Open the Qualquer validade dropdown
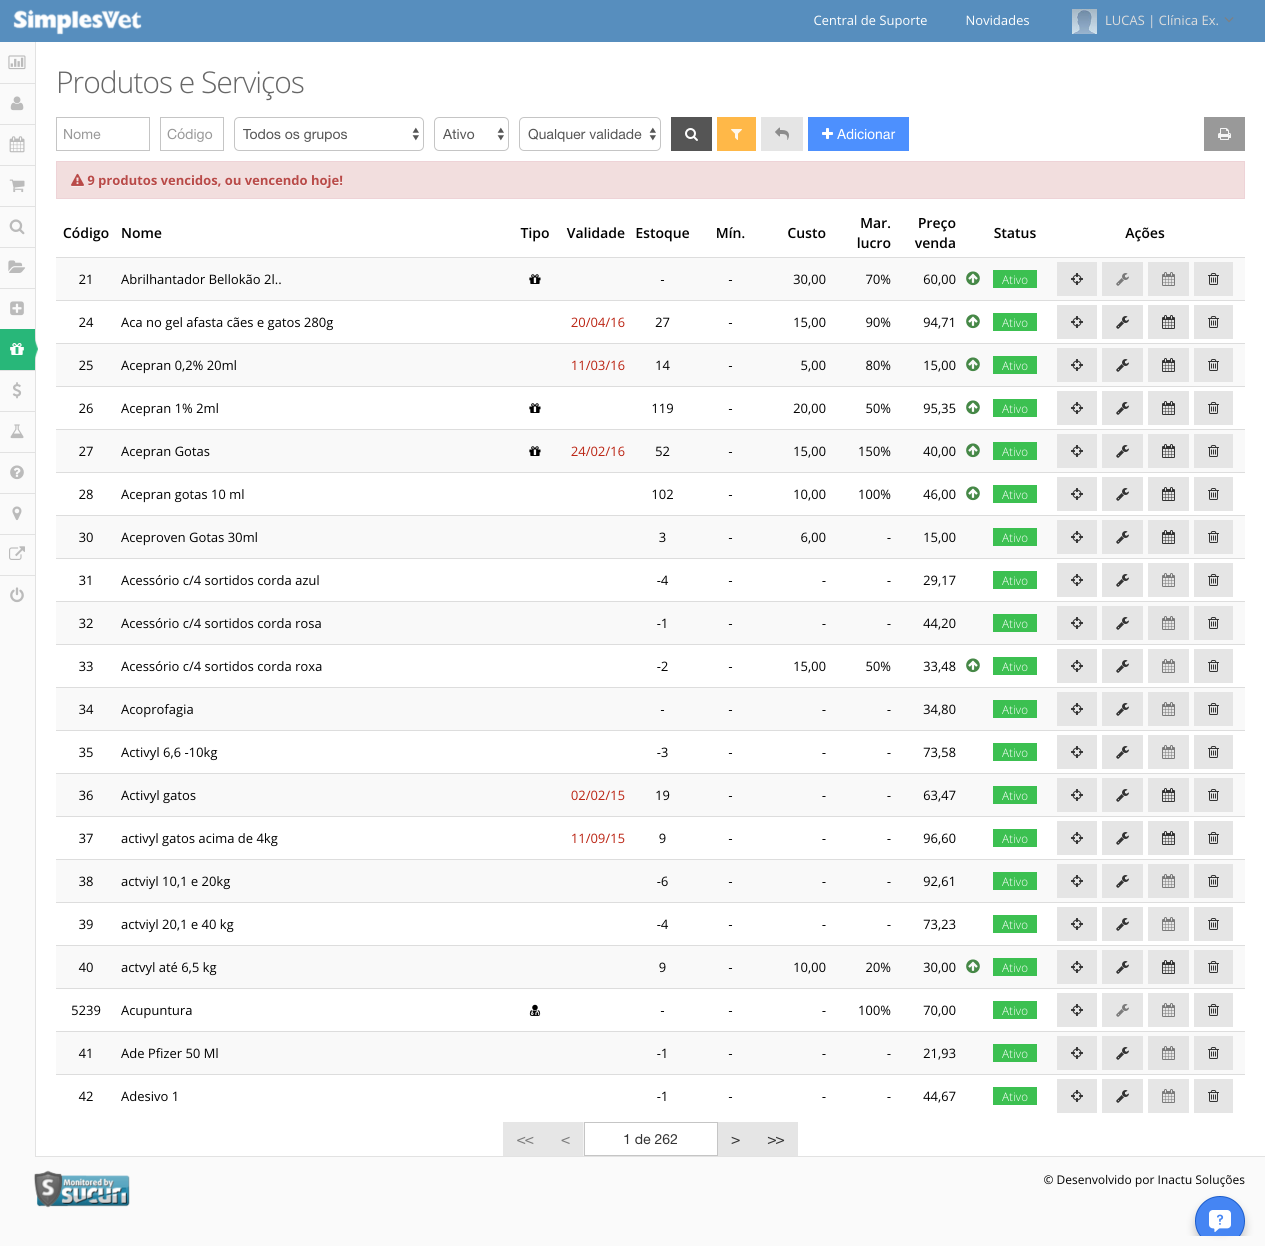This screenshot has height=1246, width=1265. (590, 134)
